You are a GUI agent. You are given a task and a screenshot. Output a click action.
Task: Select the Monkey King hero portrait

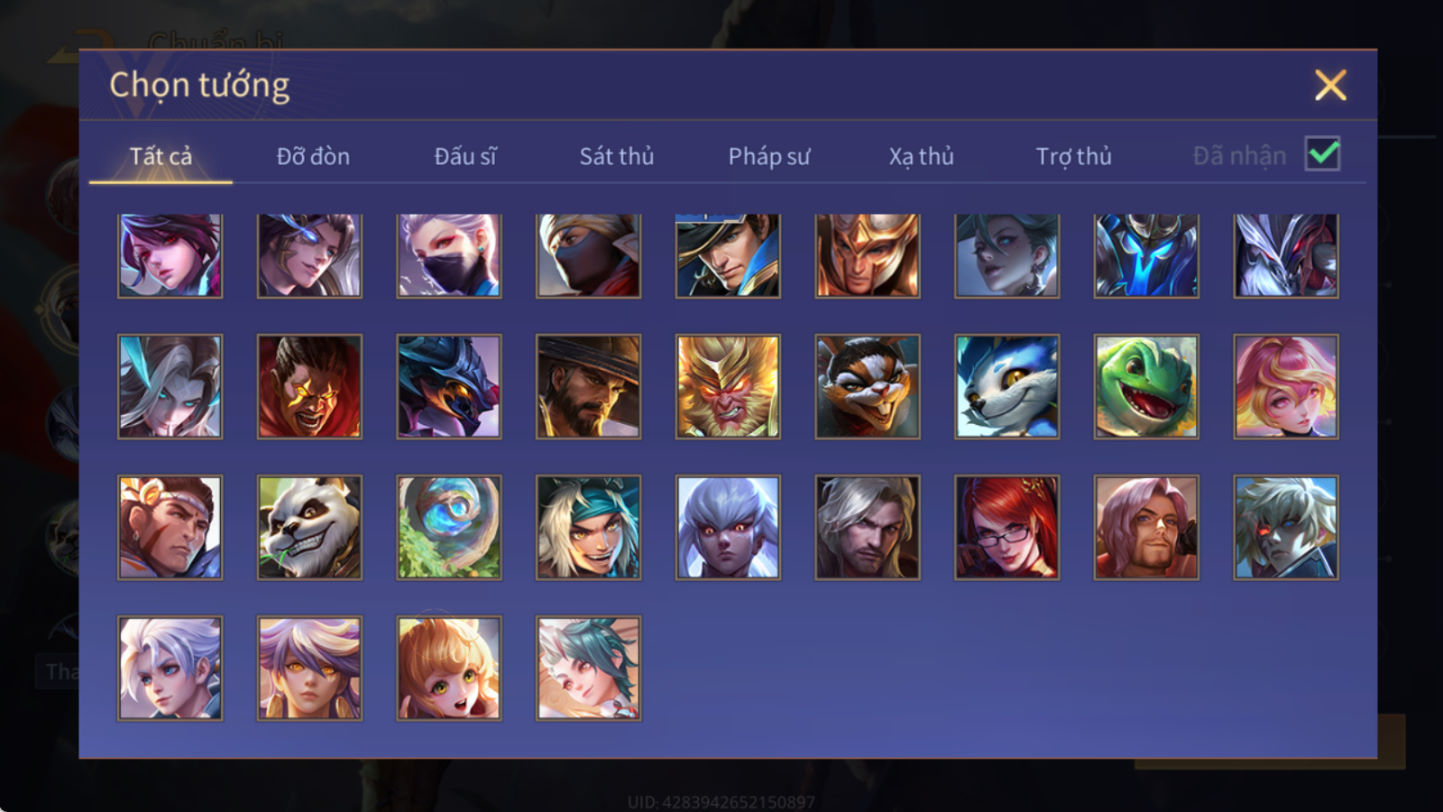click(x=728, y=387)
